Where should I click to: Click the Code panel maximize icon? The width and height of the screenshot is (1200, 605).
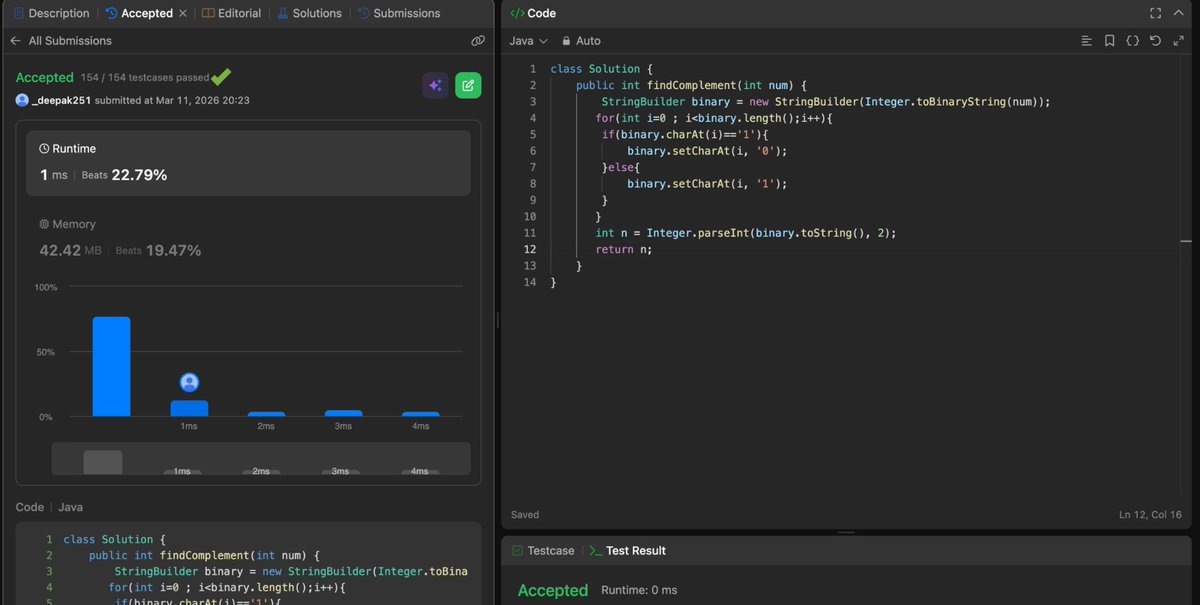(x=1156, y=13)
